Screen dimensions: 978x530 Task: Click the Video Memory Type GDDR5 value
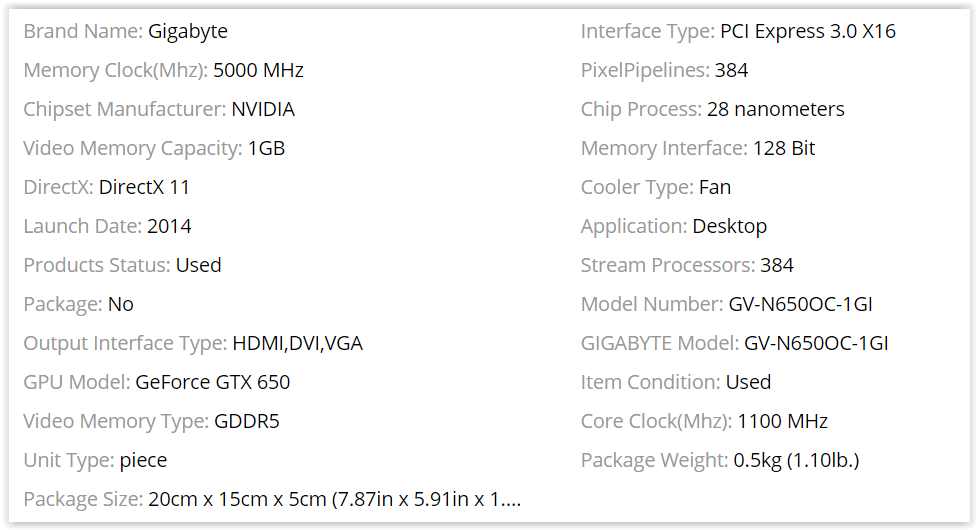(x=247, y=422)
